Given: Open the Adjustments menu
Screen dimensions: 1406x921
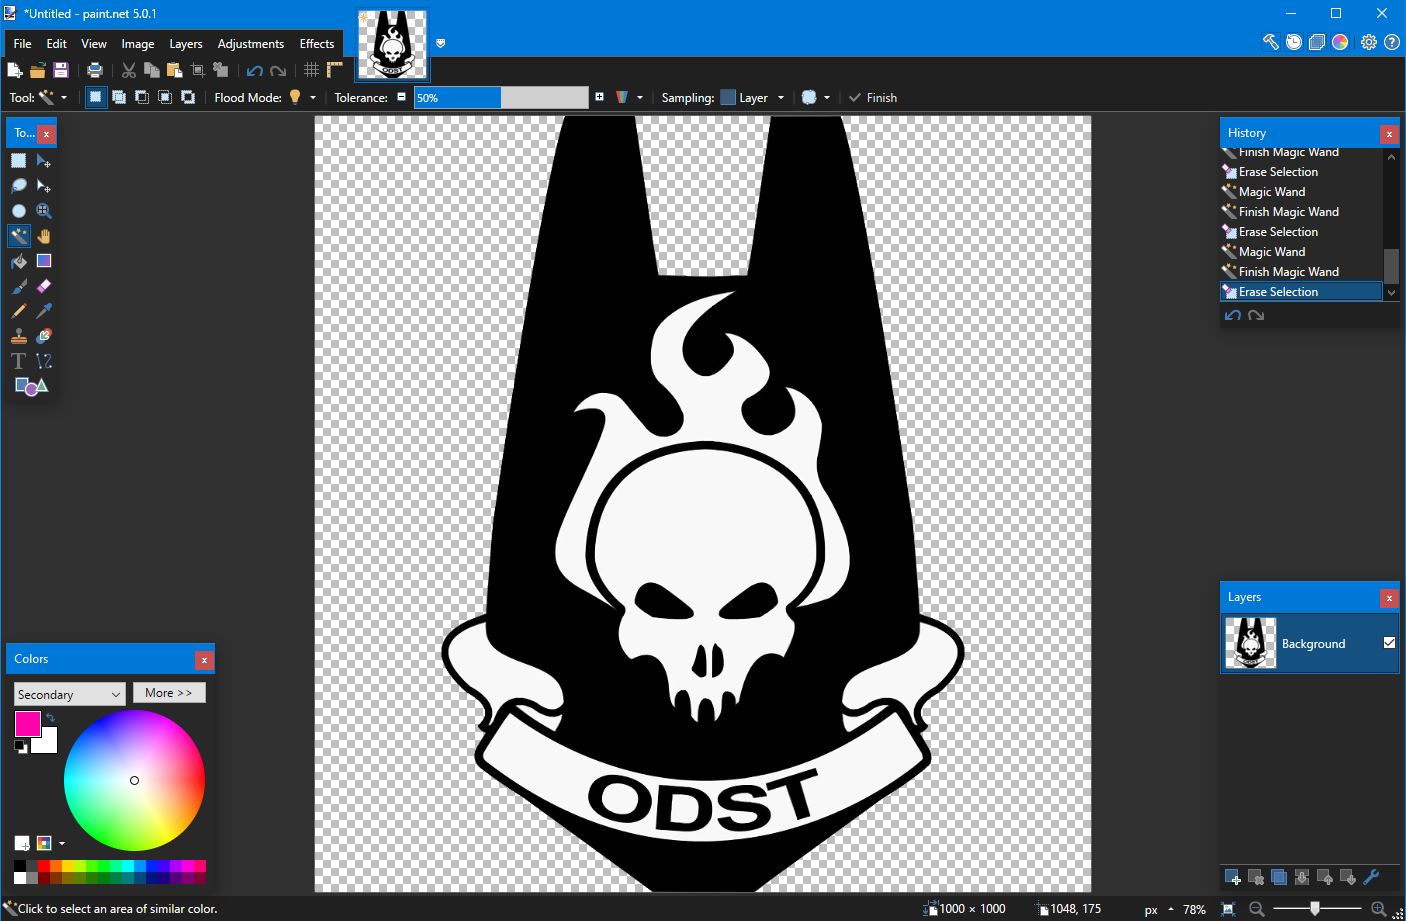Looking at the screenshot, I should [x=251, y=43].
